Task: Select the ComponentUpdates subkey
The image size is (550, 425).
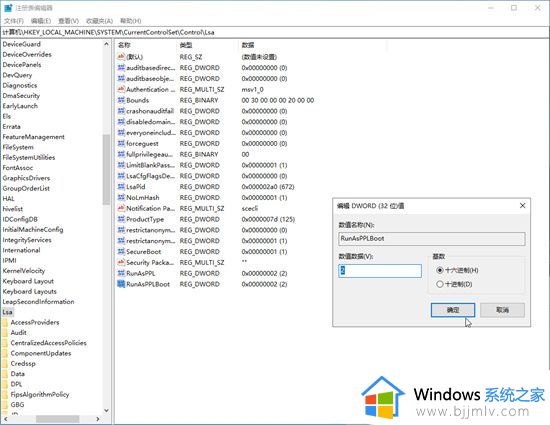Action: coord(41,353)
